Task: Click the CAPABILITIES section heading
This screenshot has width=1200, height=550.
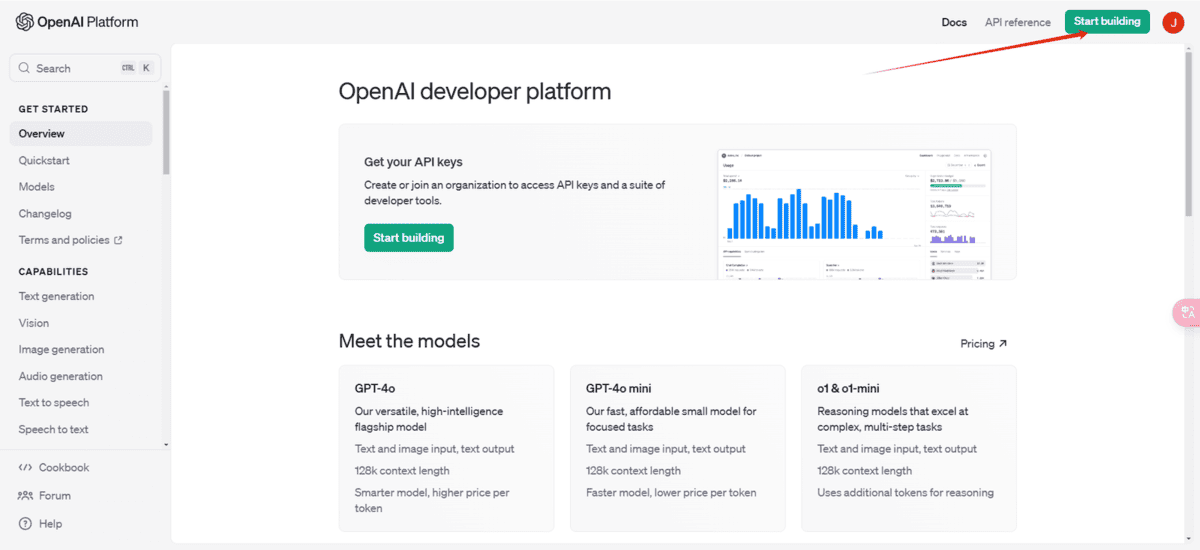Action: point(53,272)
